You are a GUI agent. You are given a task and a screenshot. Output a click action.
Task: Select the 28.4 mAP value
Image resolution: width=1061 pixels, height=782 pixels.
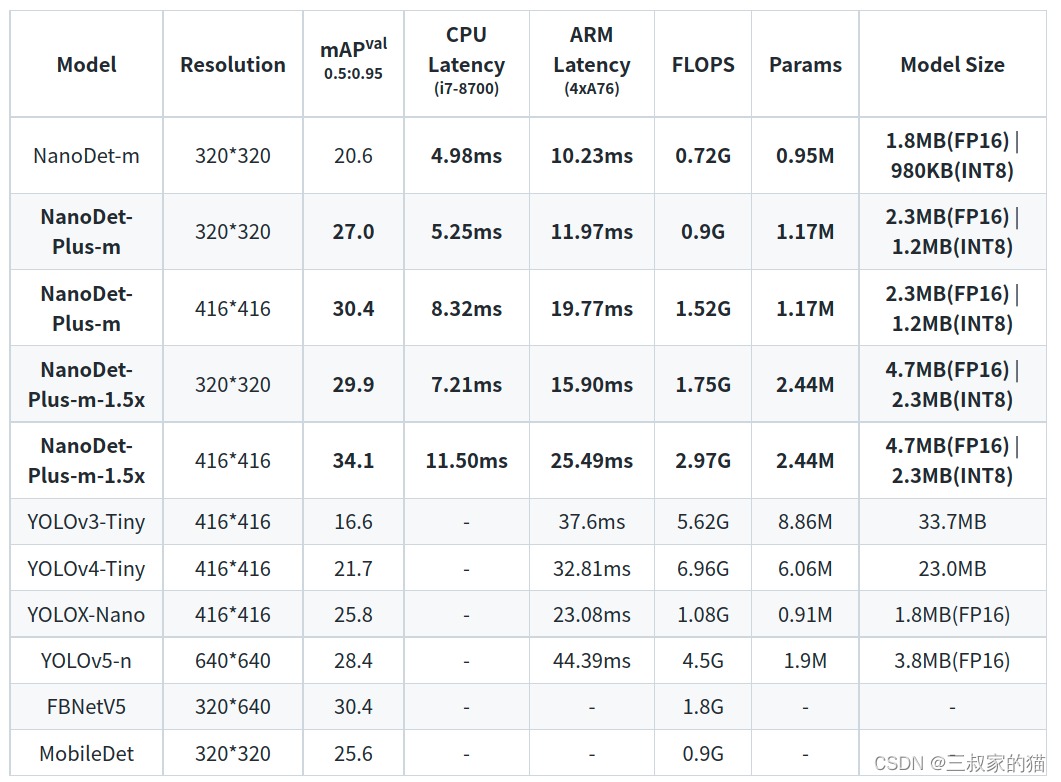pyautogui.click(x=353, y=661)
